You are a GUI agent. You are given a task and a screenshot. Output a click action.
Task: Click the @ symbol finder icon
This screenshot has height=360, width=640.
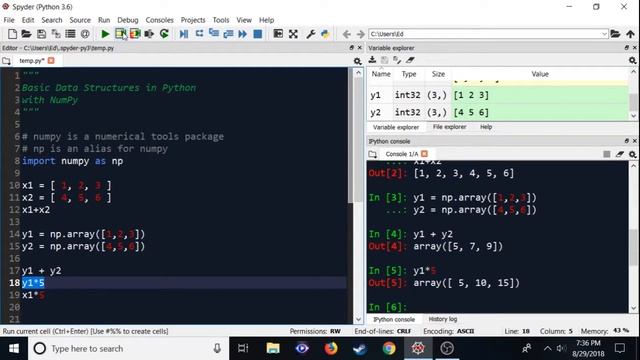(x=85, y=34)
